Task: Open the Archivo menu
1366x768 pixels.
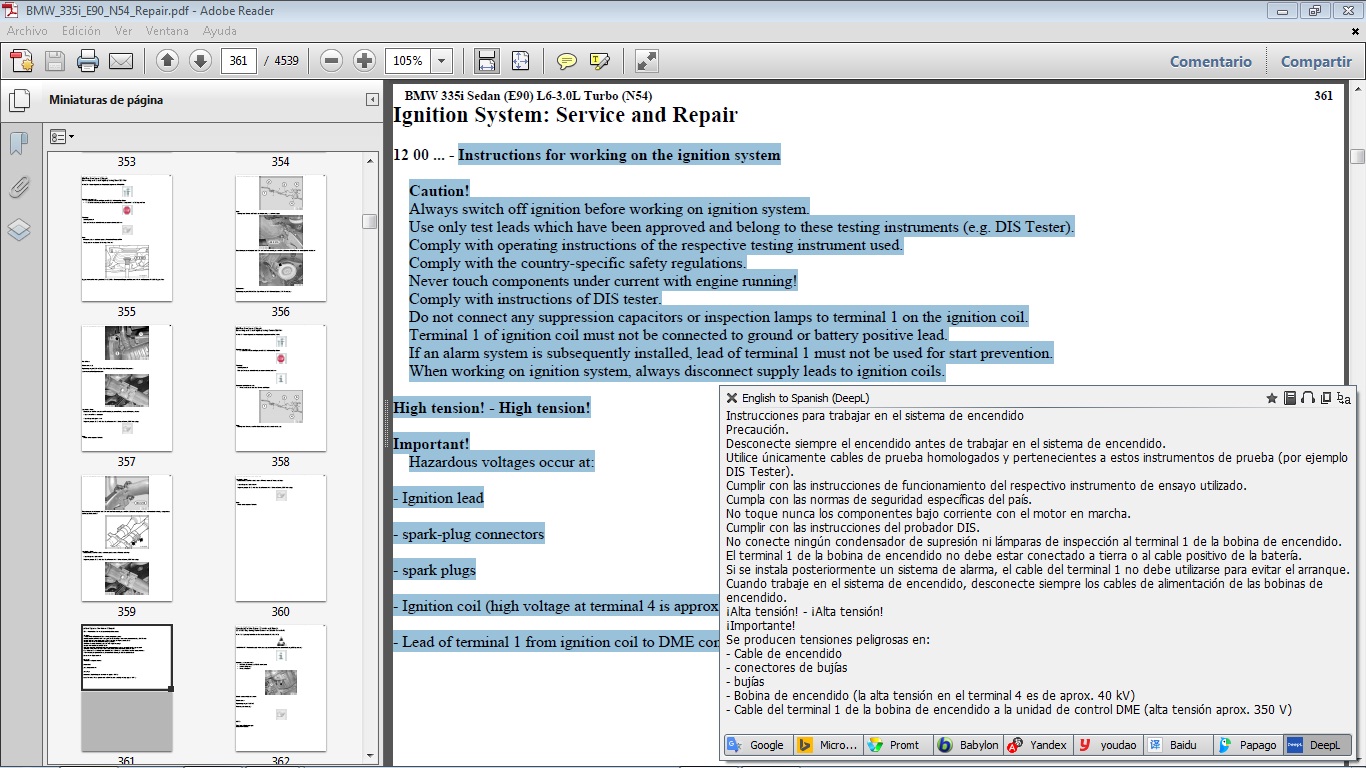Action: pyautogui.click(x=27, y=31)
